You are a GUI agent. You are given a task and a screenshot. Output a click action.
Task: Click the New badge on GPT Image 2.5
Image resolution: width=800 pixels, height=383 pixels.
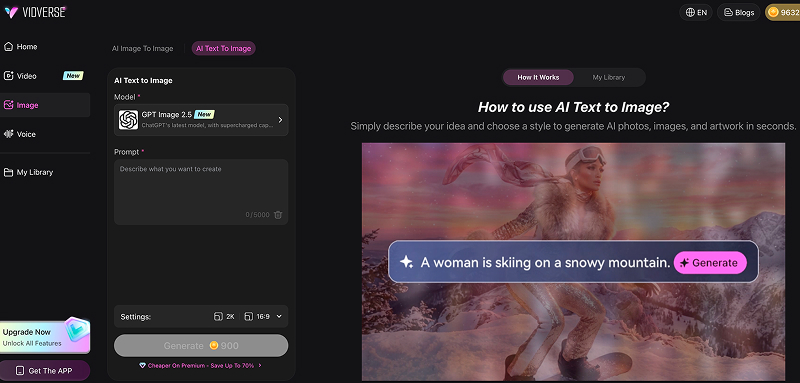204,114
